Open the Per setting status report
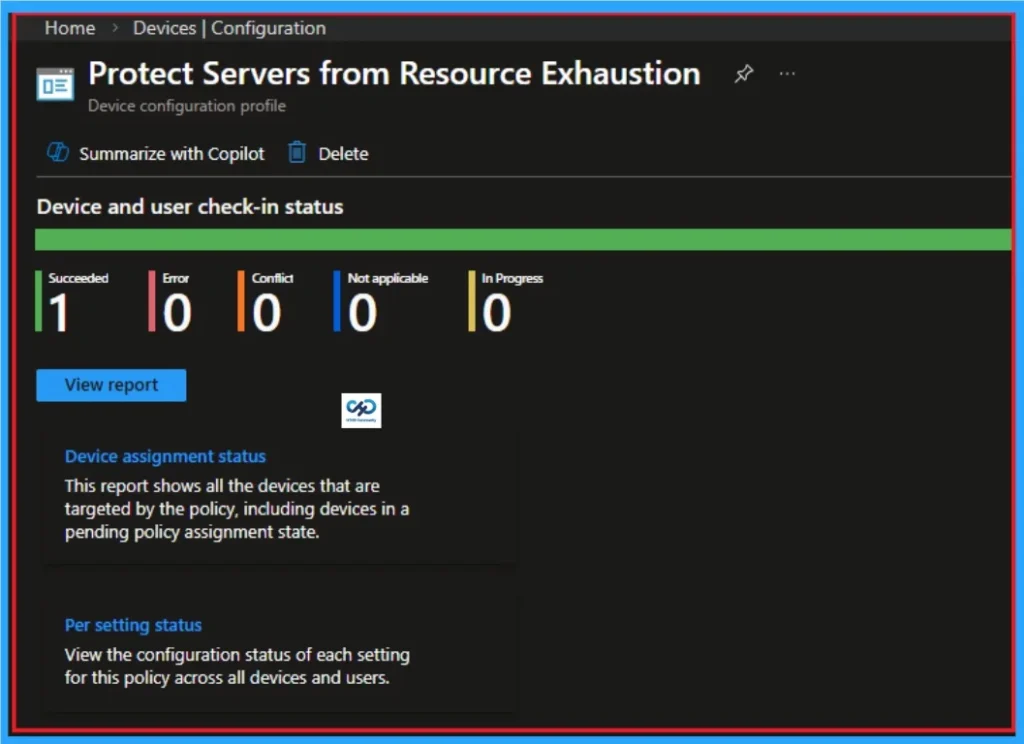 132,625
